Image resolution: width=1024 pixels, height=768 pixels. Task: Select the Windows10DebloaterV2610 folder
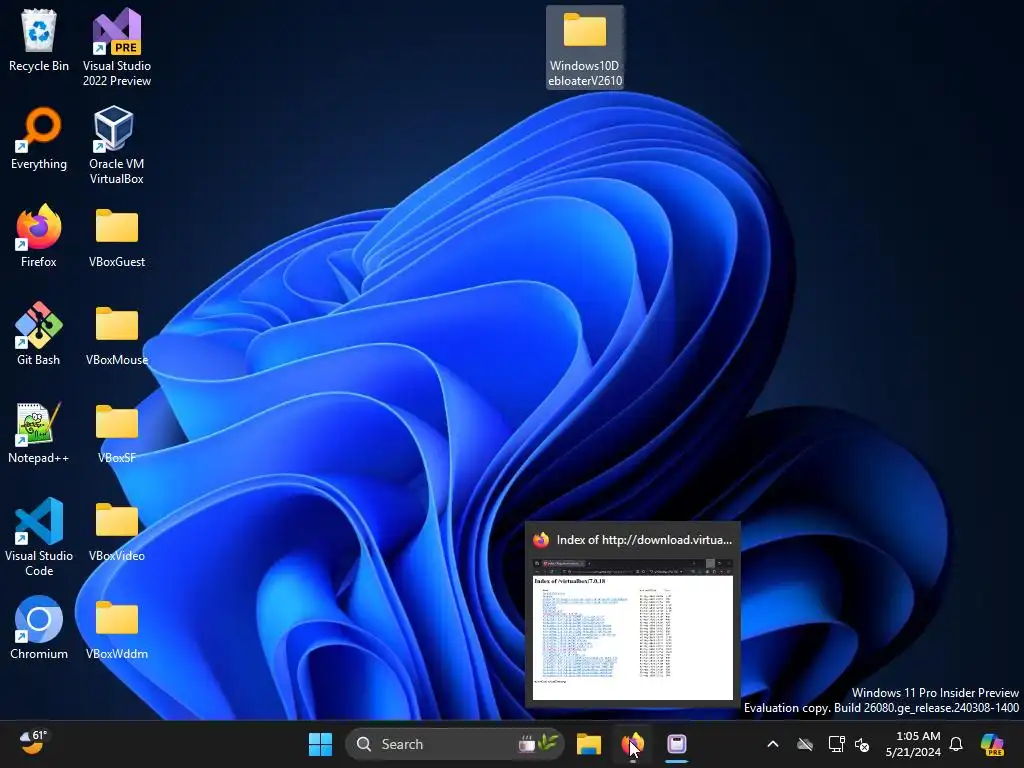click(x=585, y=48)
